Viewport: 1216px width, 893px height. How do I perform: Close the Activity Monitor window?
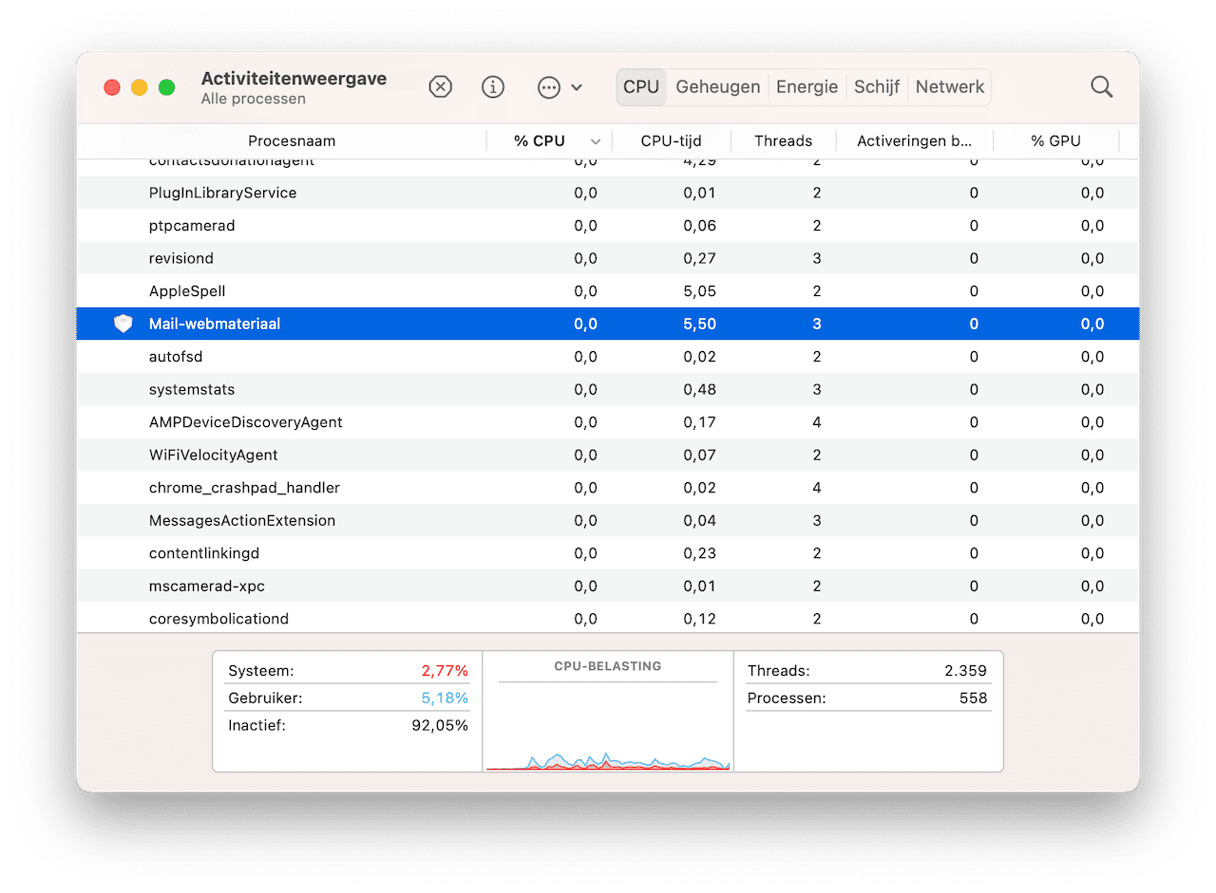click(x=112, y=88)
